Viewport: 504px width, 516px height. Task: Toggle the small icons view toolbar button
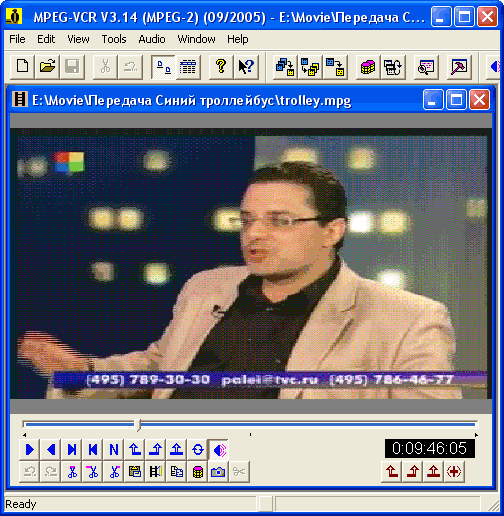coord(163,67)
